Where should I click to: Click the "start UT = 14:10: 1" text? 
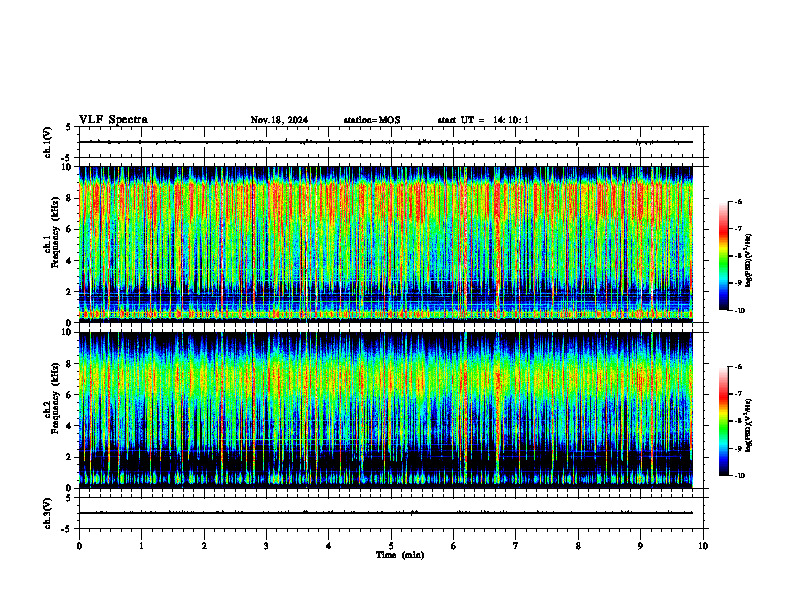tap(483, 120)
